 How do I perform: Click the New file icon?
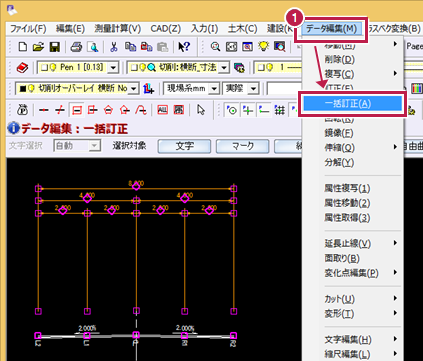point(22,47)
